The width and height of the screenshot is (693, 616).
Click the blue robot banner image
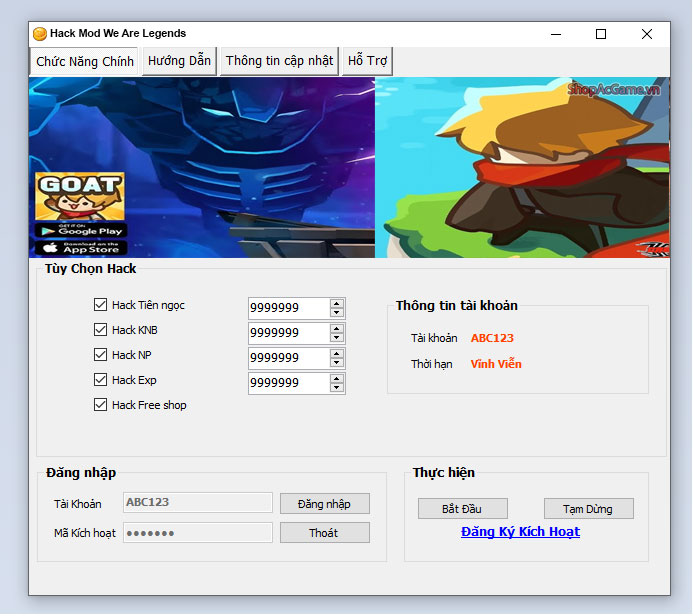(202, 167)
